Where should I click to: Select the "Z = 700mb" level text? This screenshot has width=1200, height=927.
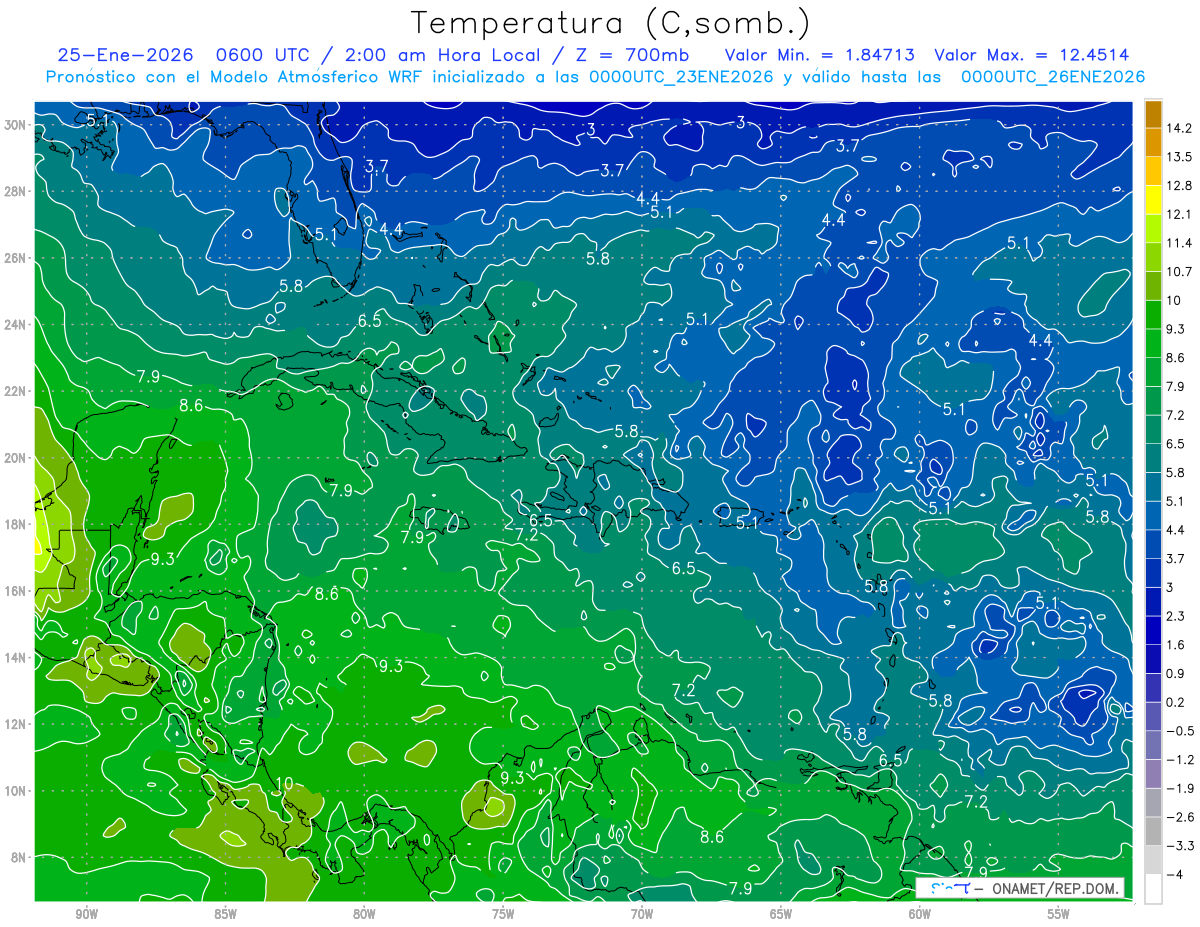(x=634, y=55)
